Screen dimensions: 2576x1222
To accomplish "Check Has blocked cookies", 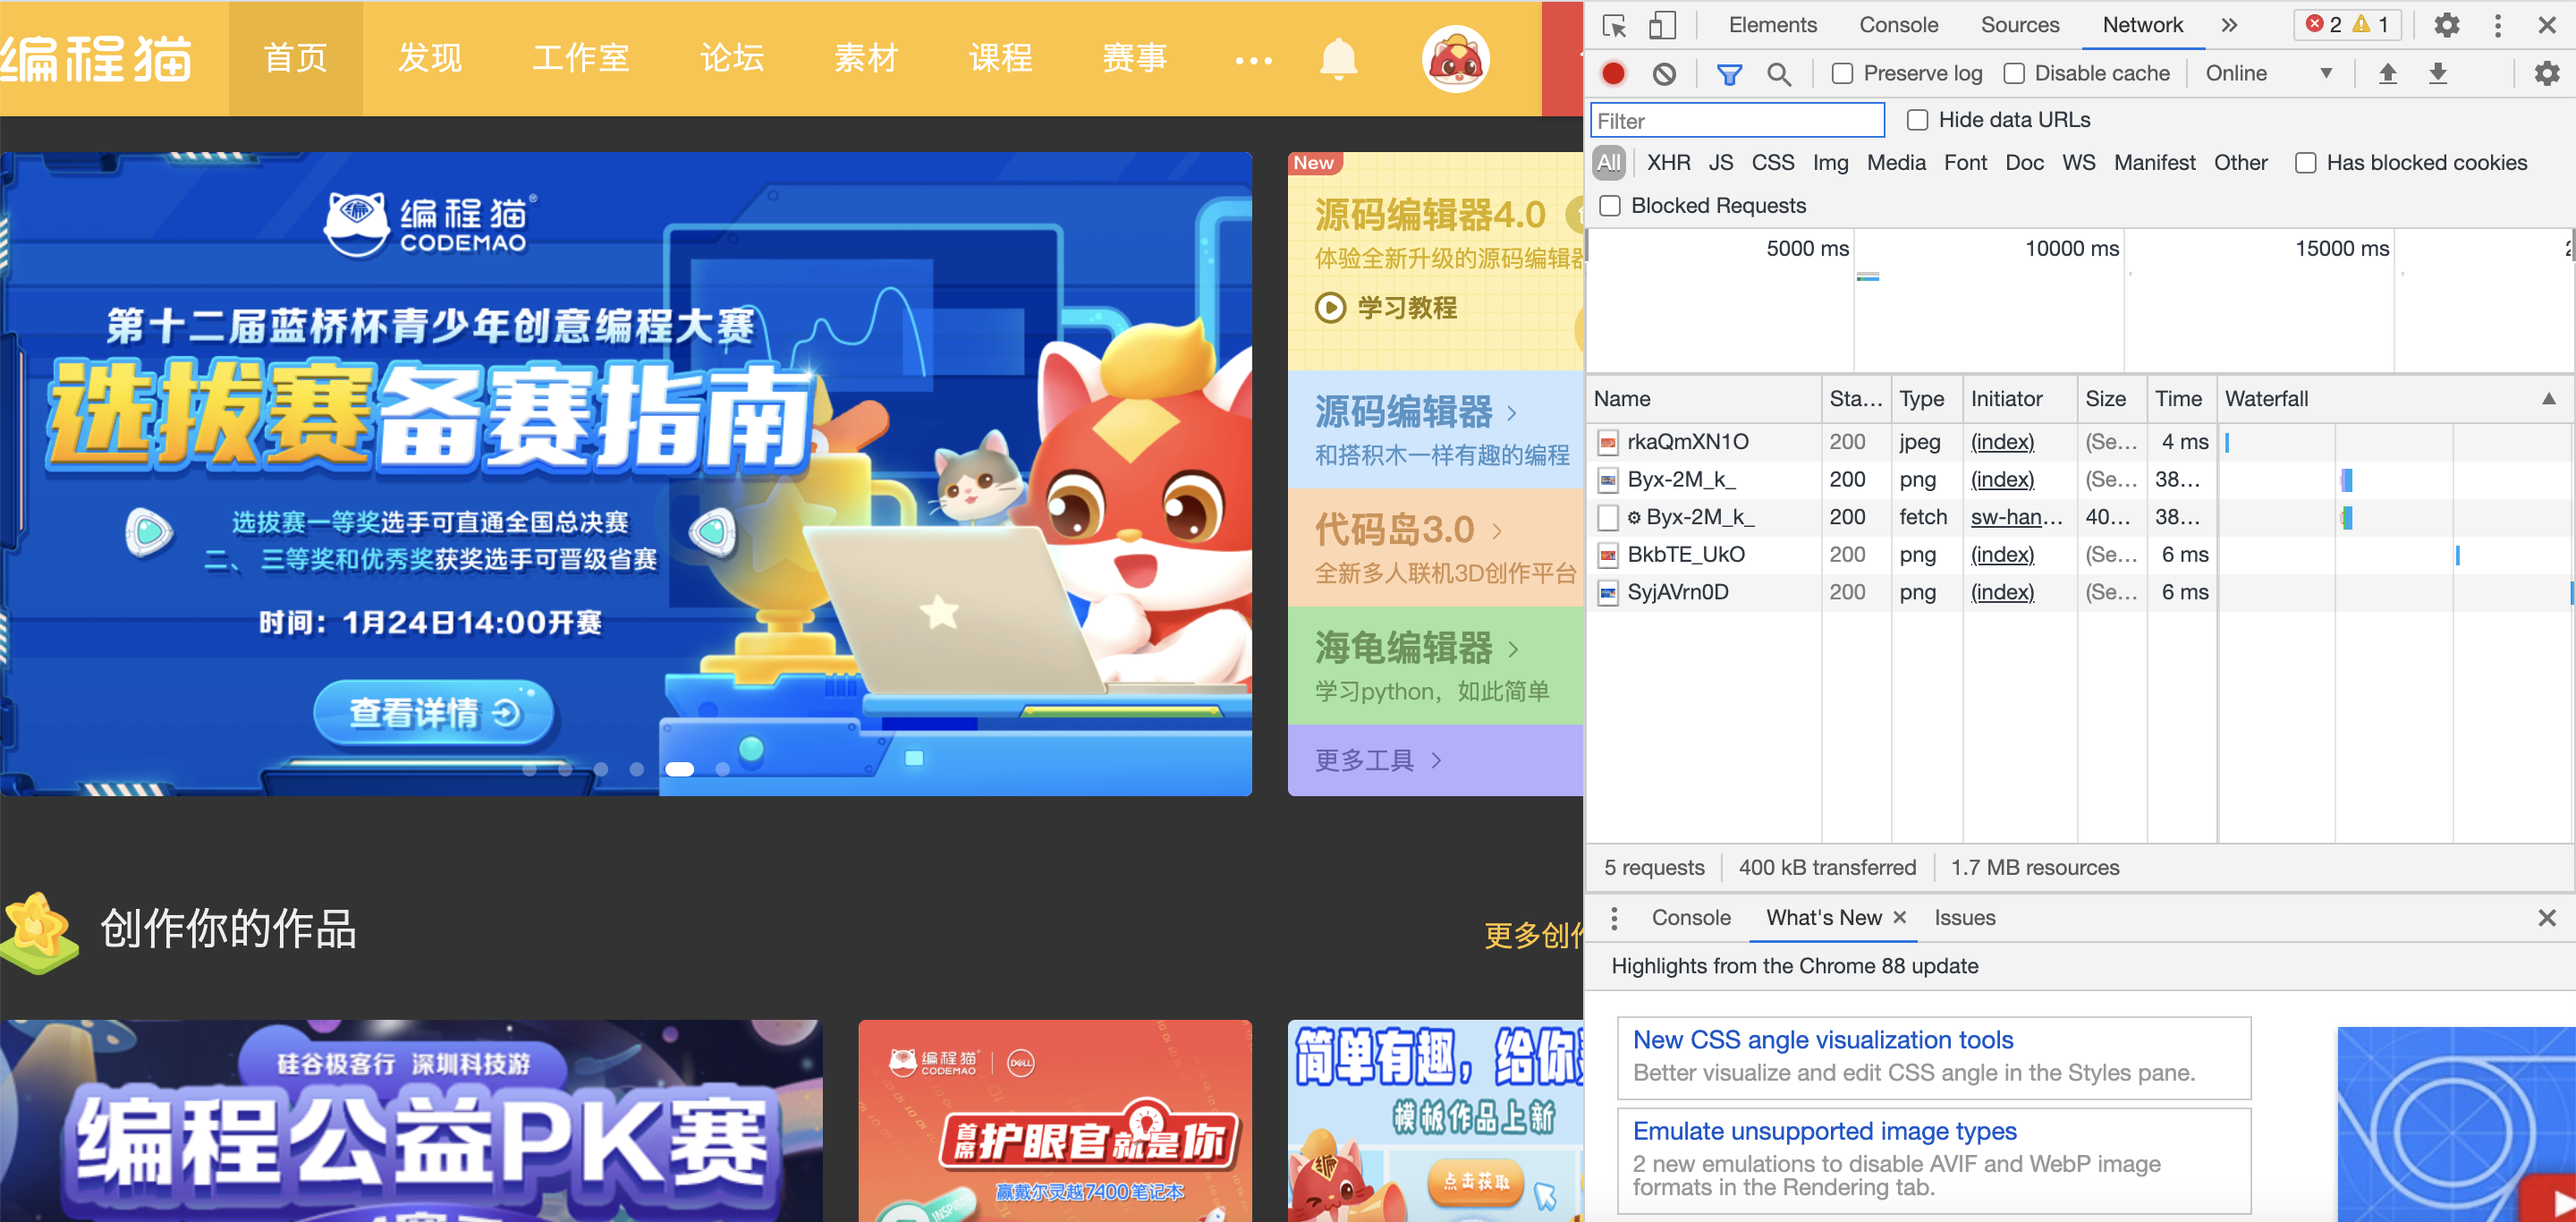I will pos(2305,163).
